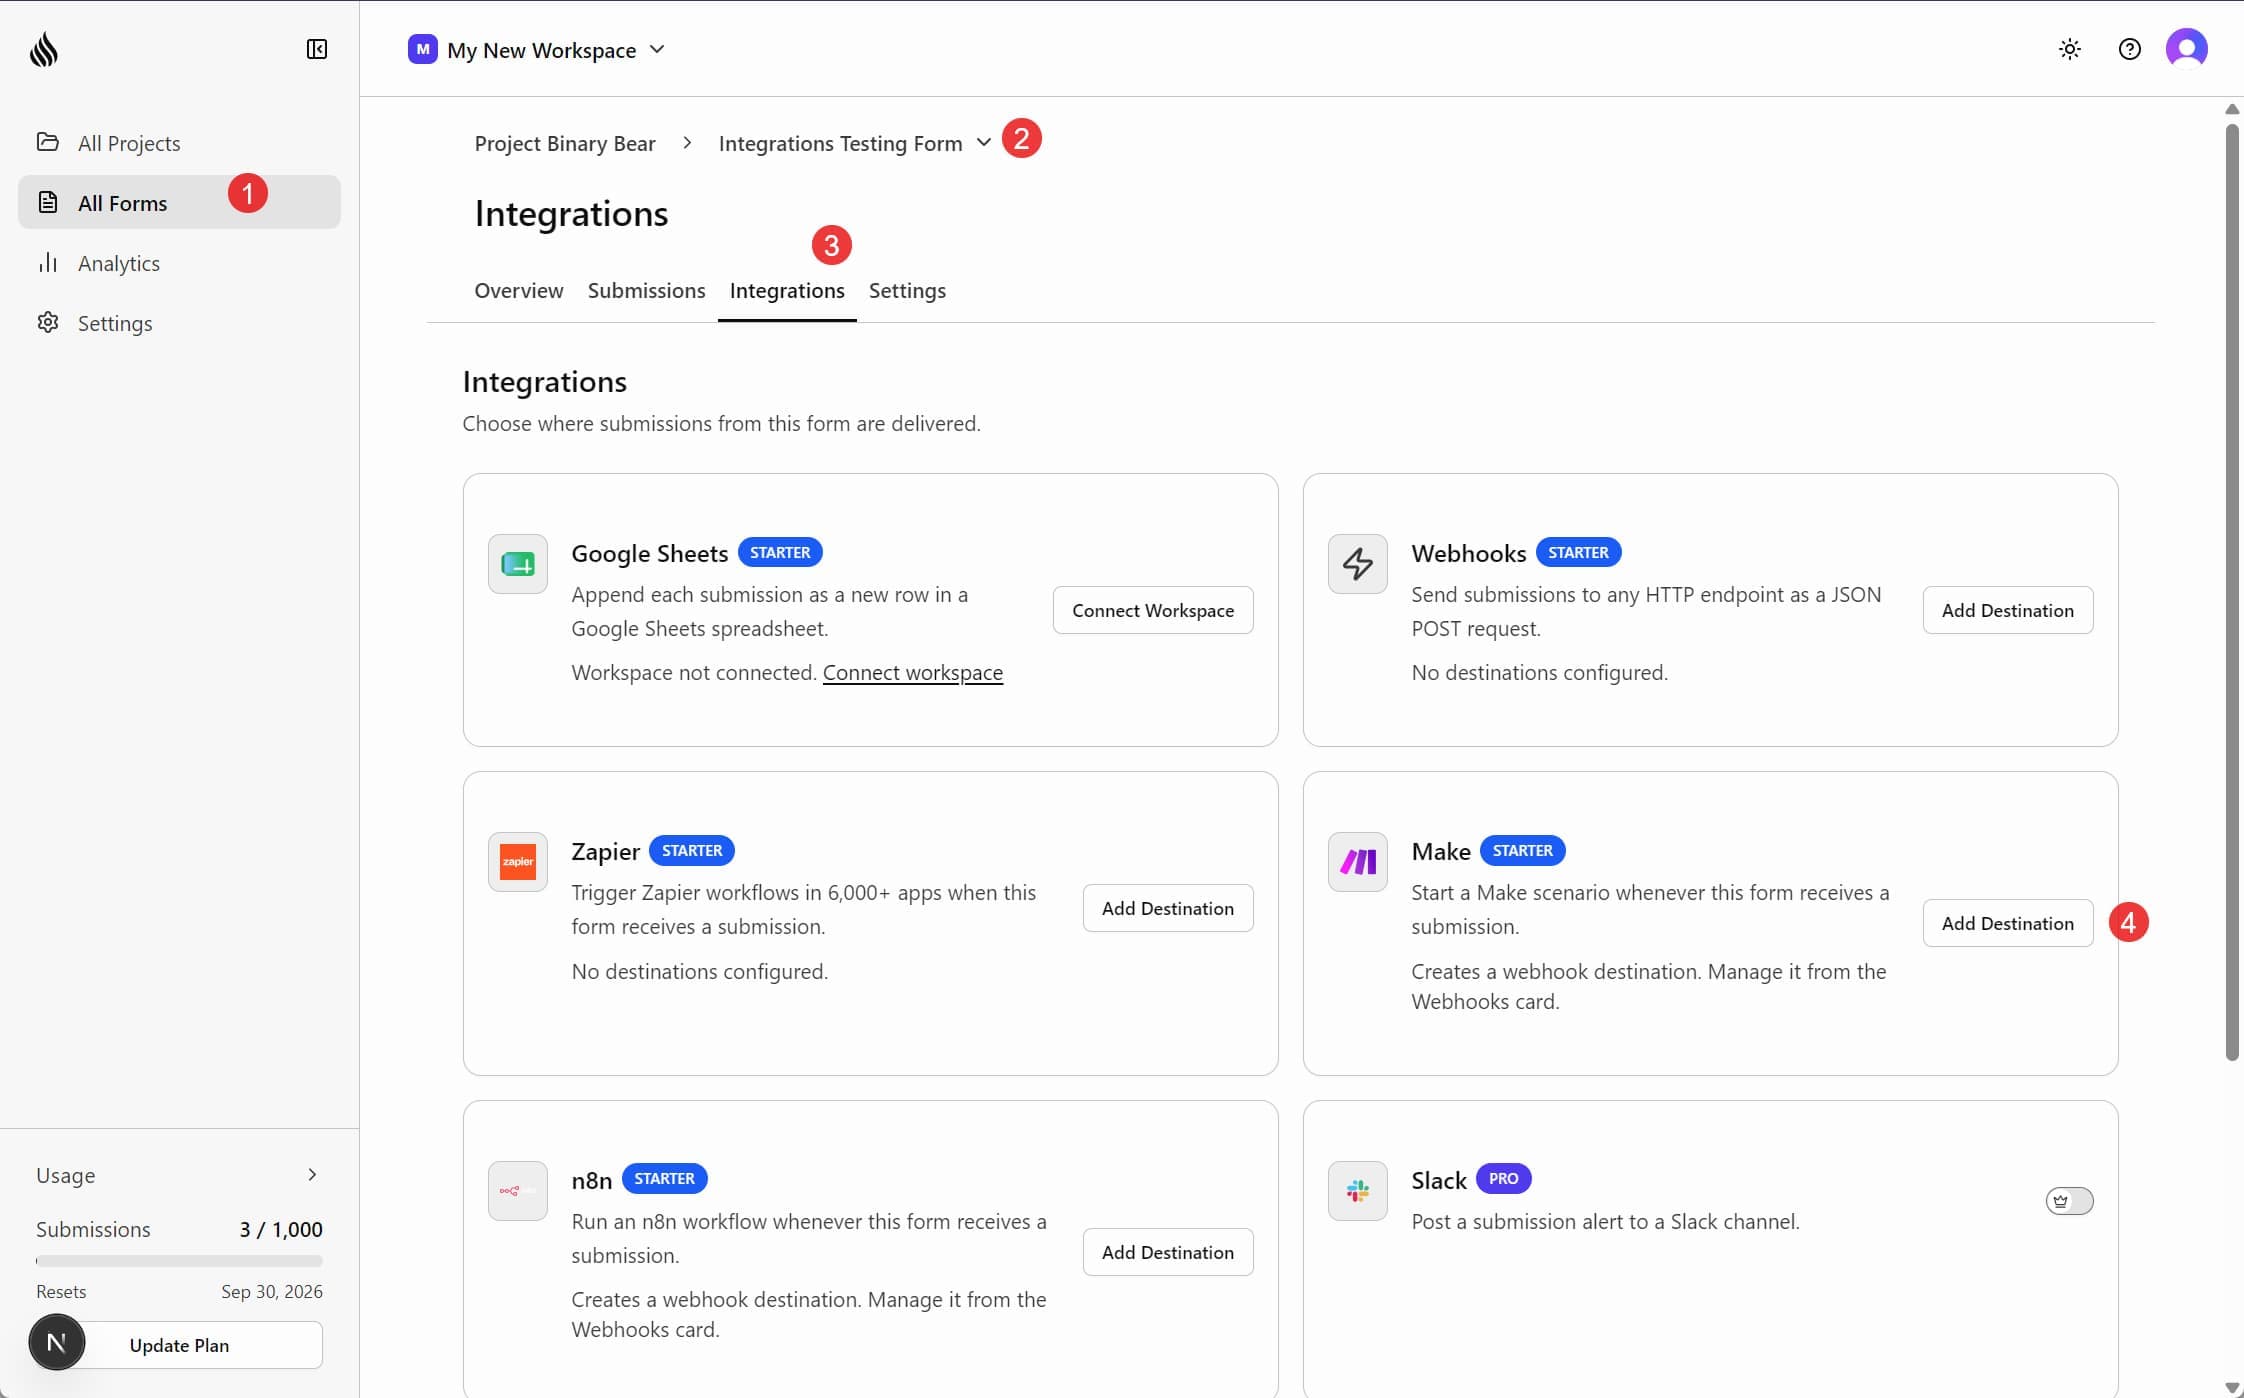Image resolution: width=2244 pixels, height=1398 pixels.
Task: Click the Connect workspace underlined link
Action: 913,673
